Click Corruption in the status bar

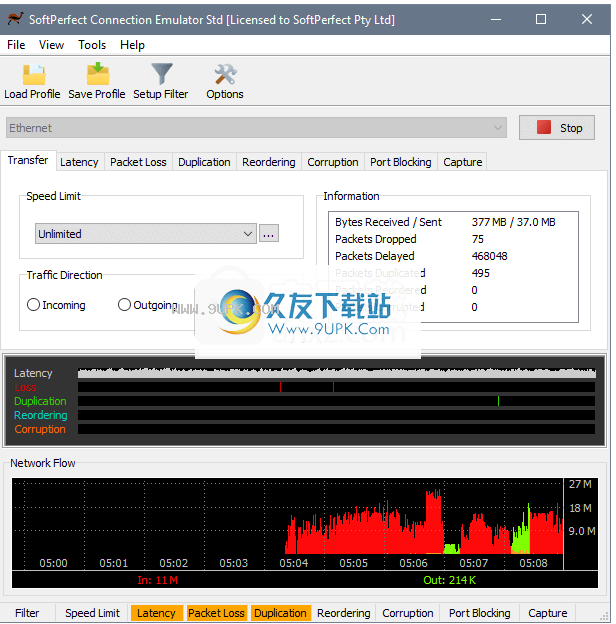point(408,613)
